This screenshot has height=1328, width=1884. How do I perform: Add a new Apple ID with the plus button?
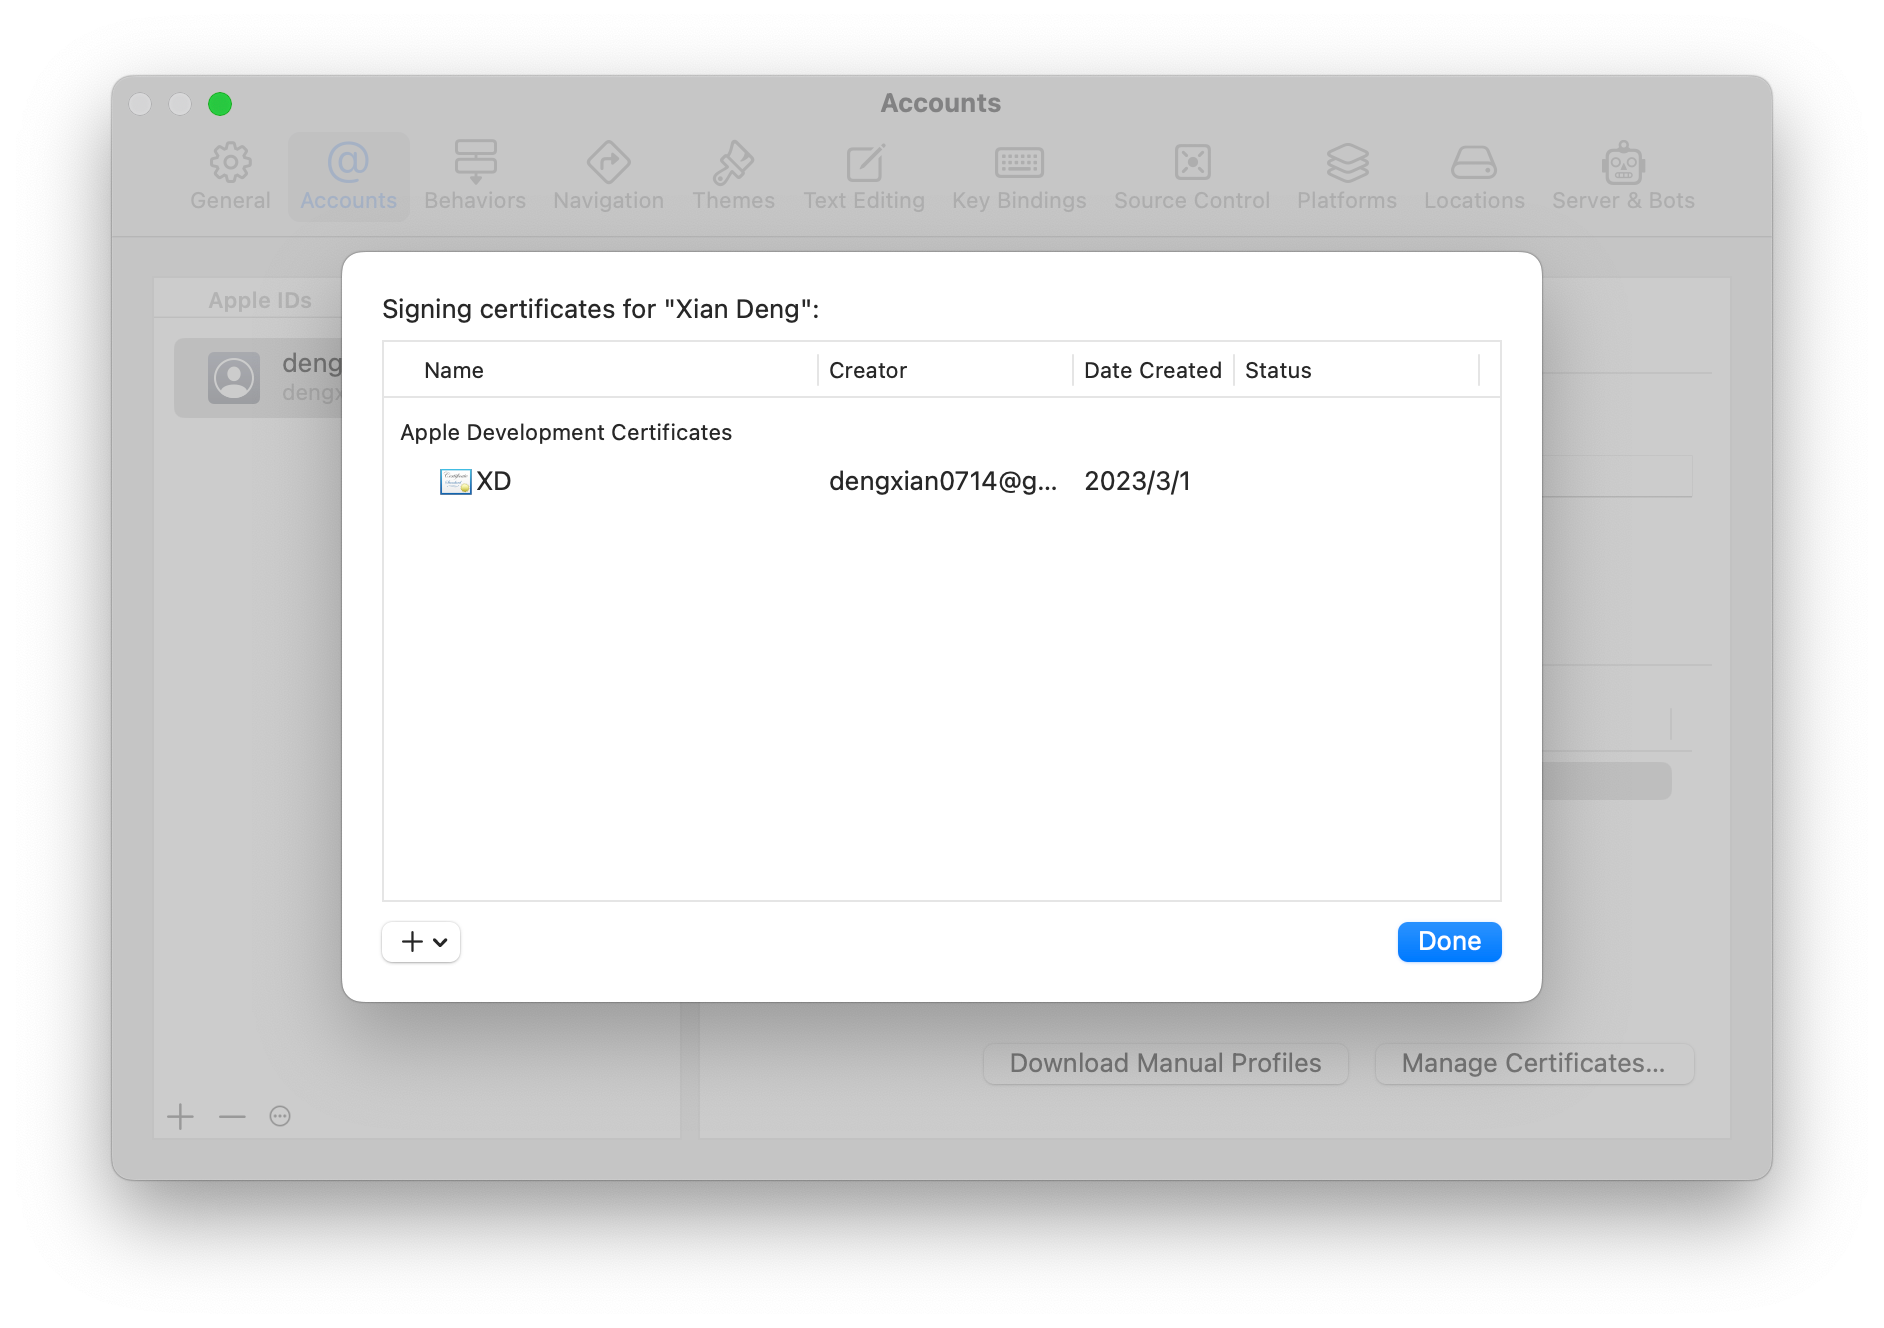click(x=181, y=1116)
